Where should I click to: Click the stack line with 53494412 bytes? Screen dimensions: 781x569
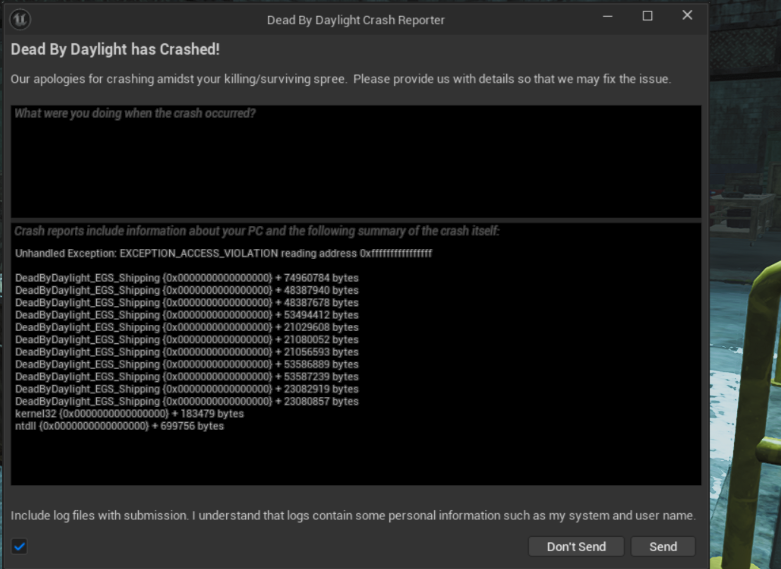(187, 315)
